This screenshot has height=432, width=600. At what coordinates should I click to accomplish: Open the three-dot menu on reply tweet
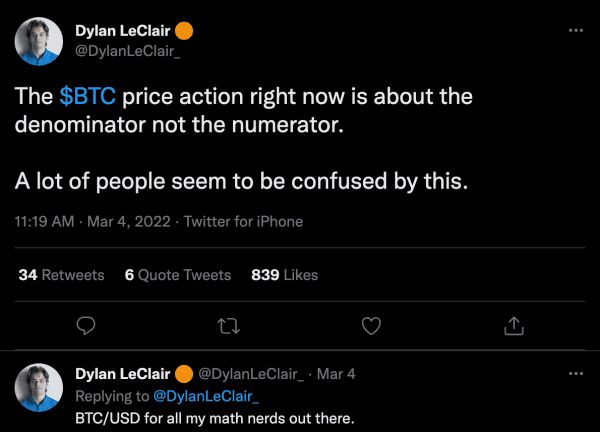(575, 374)
